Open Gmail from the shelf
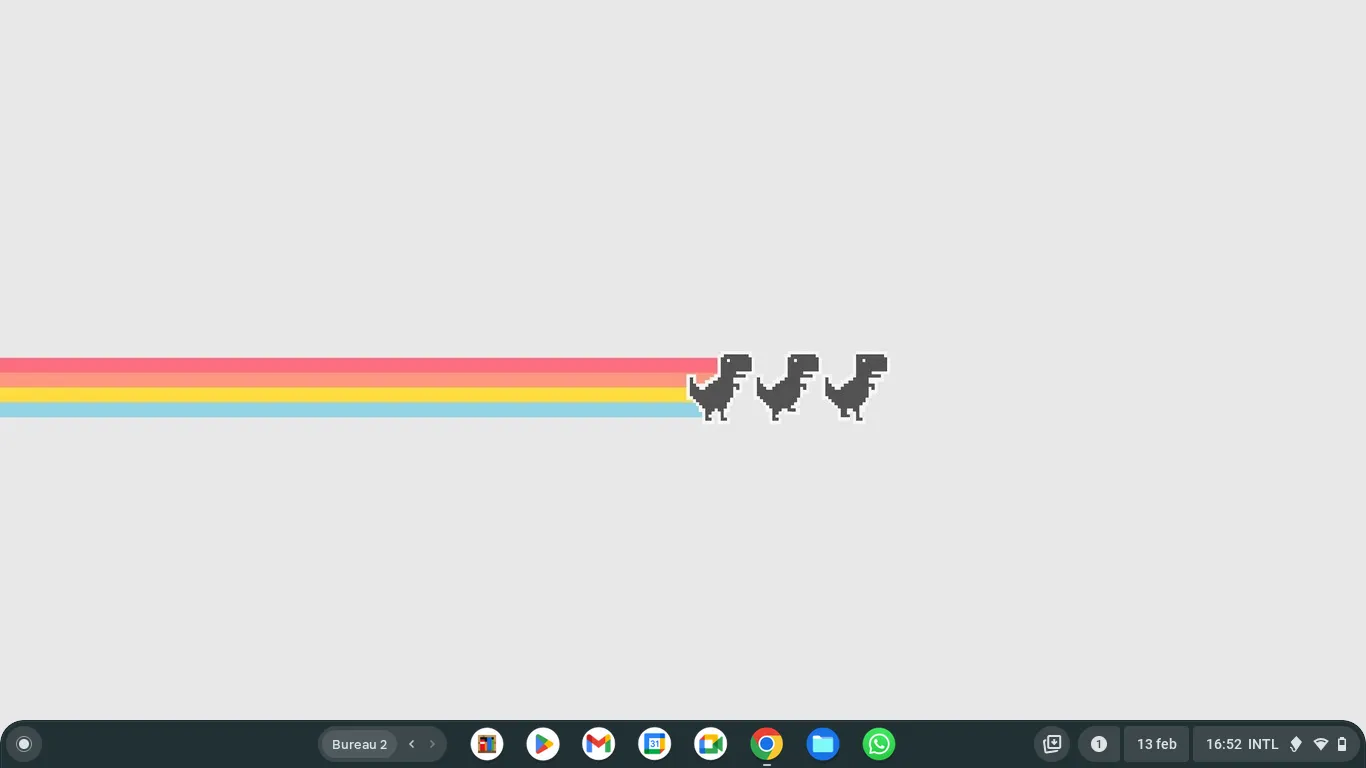The height and width of the screenshot is (768, 1366). [599, 744]
